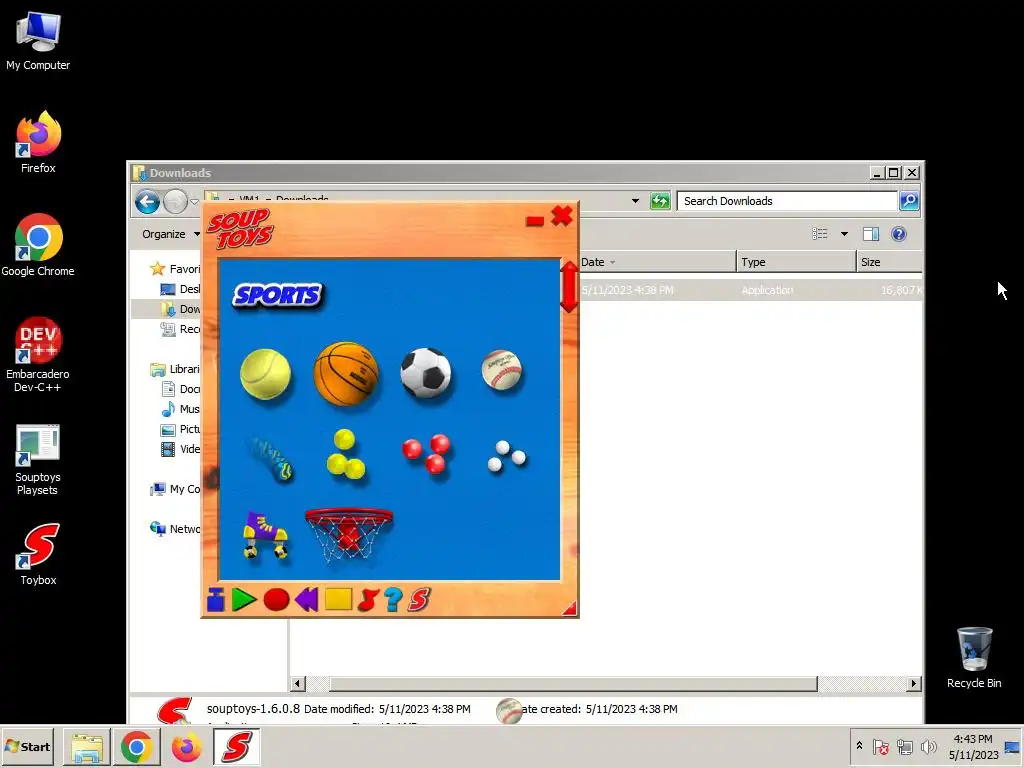Click the green play triangle
This screenshot has width=1024, height=768.
pyautogui.click(x=244, y=600)
